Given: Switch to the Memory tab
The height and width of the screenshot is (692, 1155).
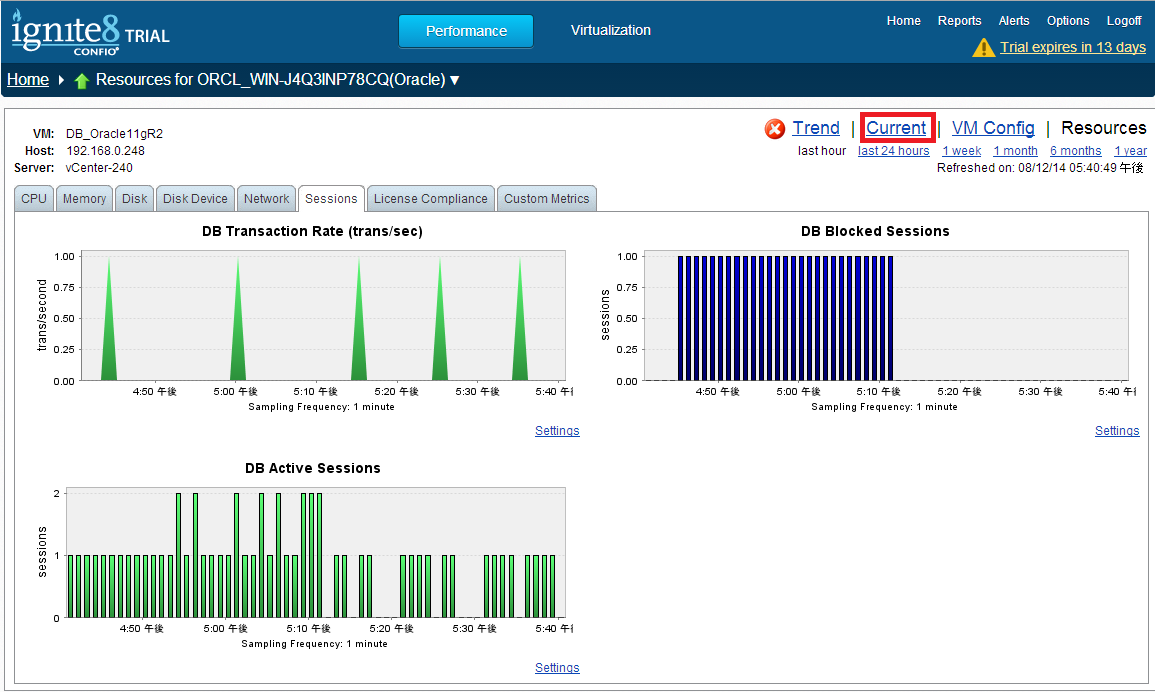Looking at the screenshot, I should 84,199.
